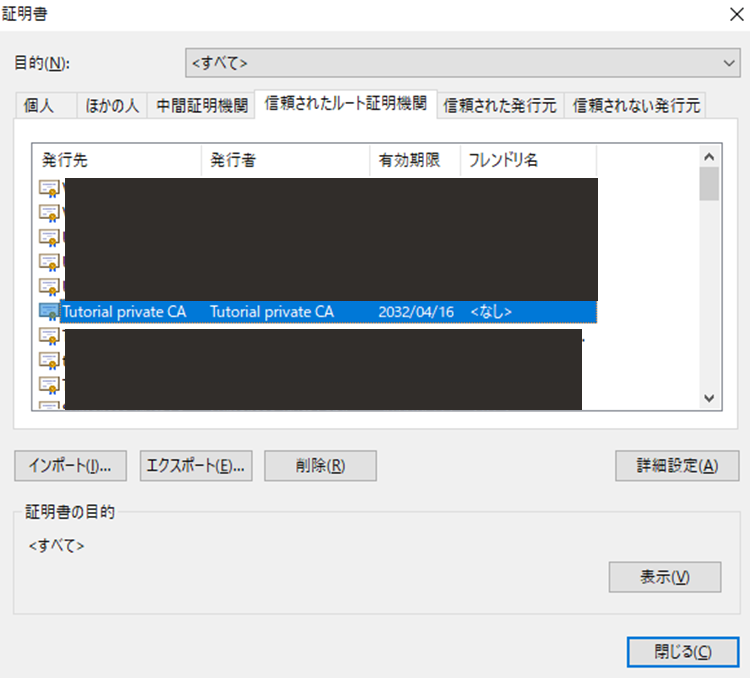Open the 信頼されない発行元 tab
Image resolution: width=750 pixels, height=678 pixels.
635,105
